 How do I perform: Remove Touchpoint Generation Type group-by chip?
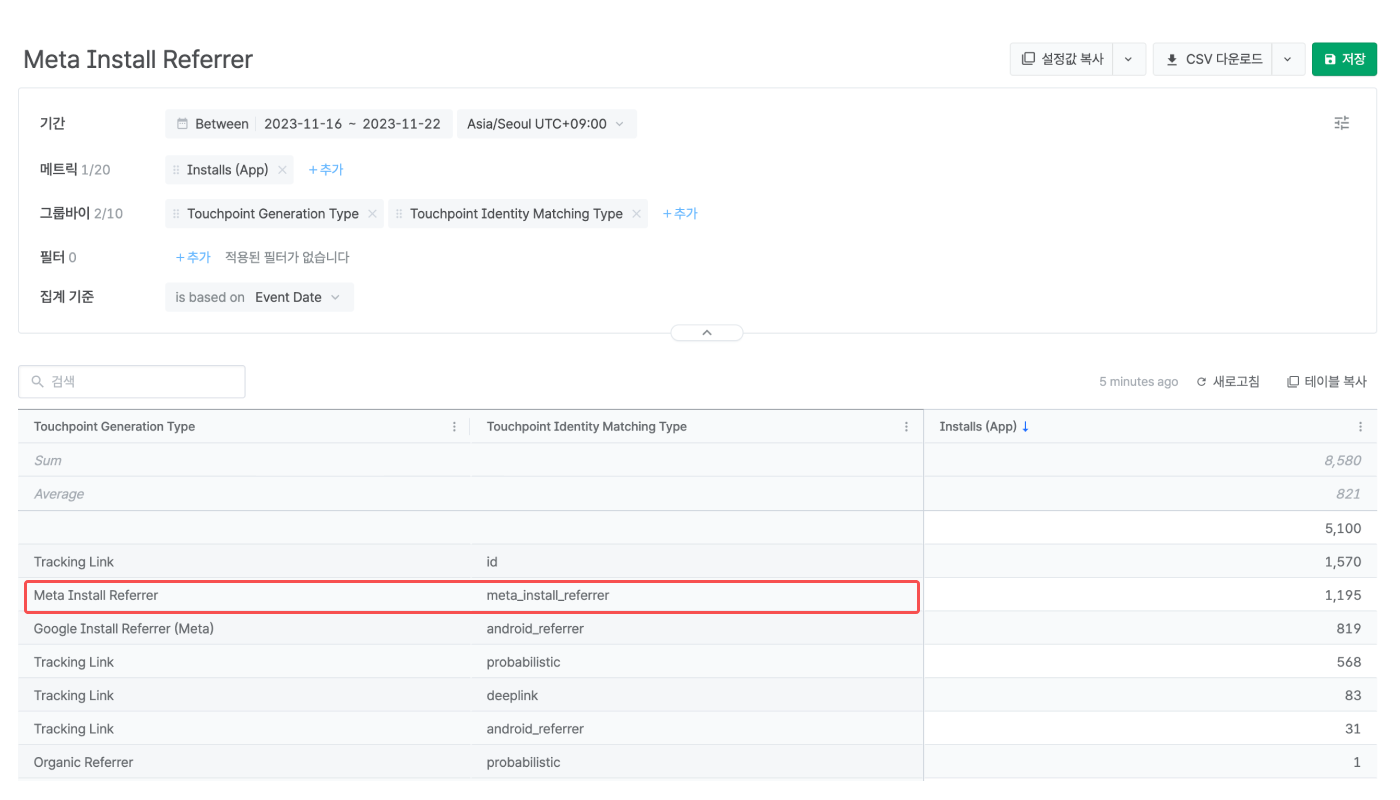click(x=372, y=214)
